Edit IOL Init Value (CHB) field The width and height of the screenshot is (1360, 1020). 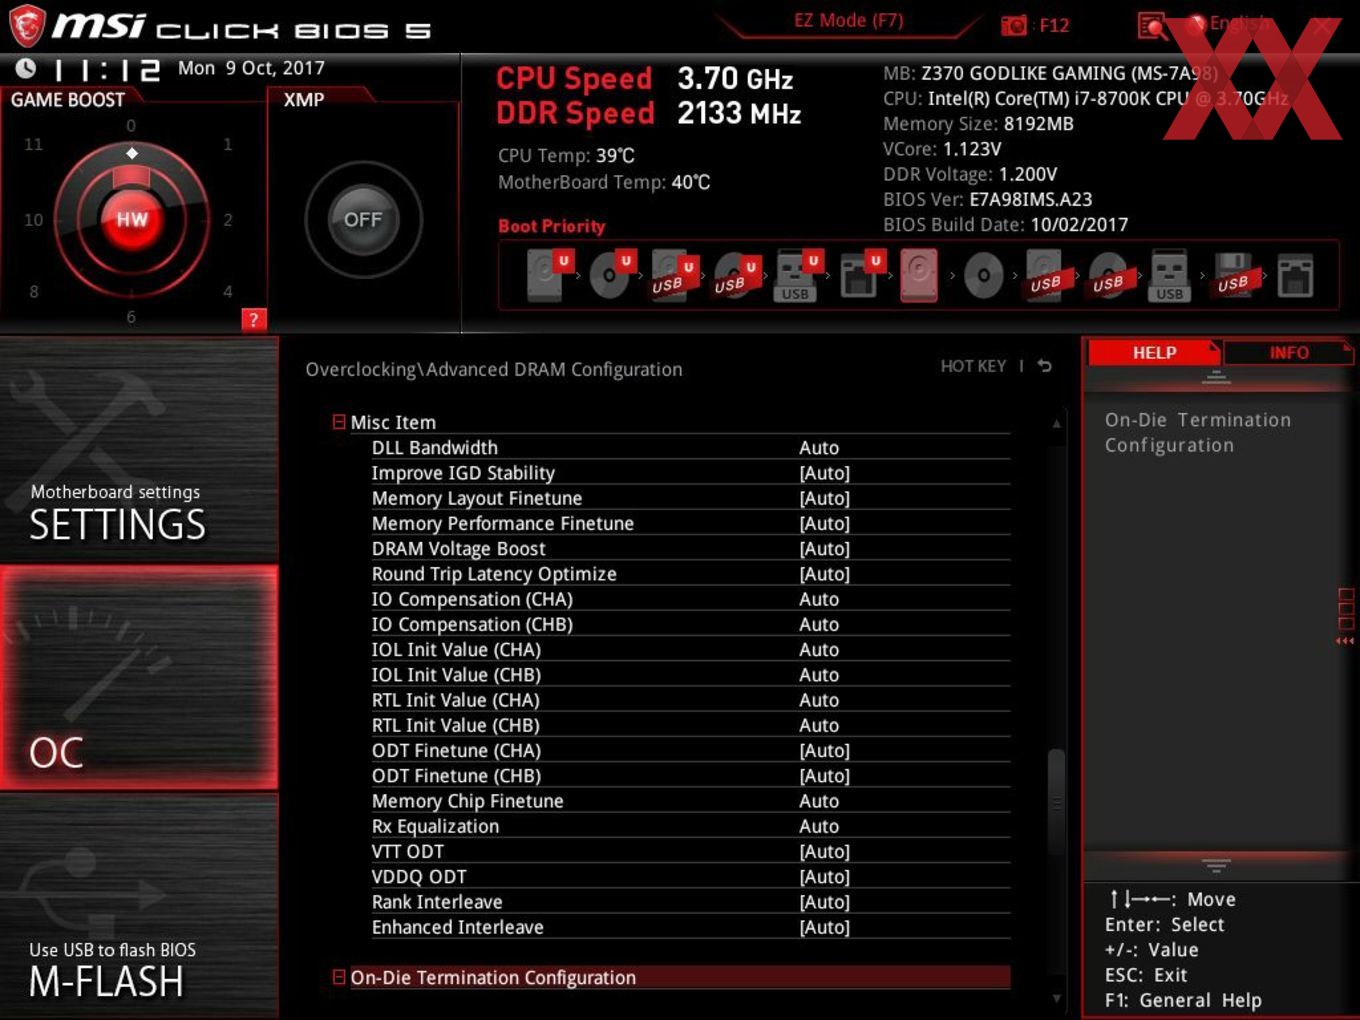pyautogui.click(x=819, y=675)
